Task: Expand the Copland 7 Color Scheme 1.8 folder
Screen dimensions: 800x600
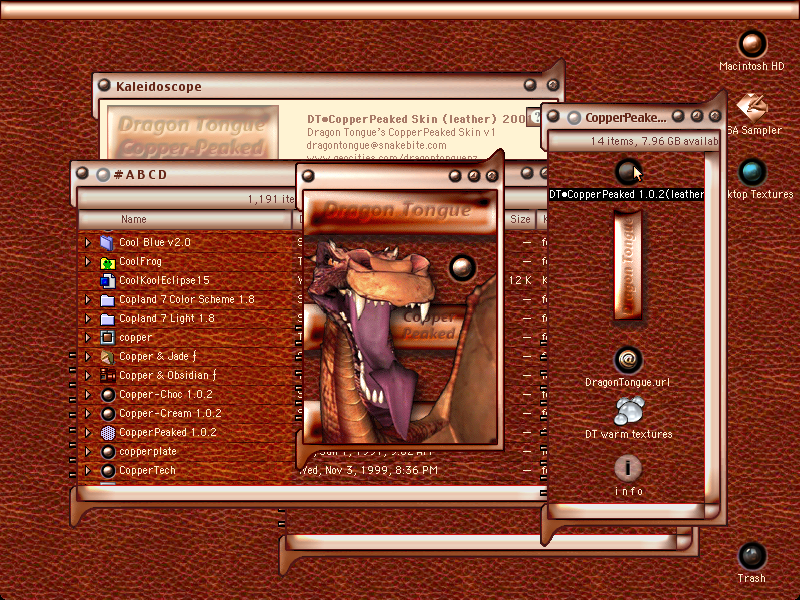Action: tap(88, 299)
